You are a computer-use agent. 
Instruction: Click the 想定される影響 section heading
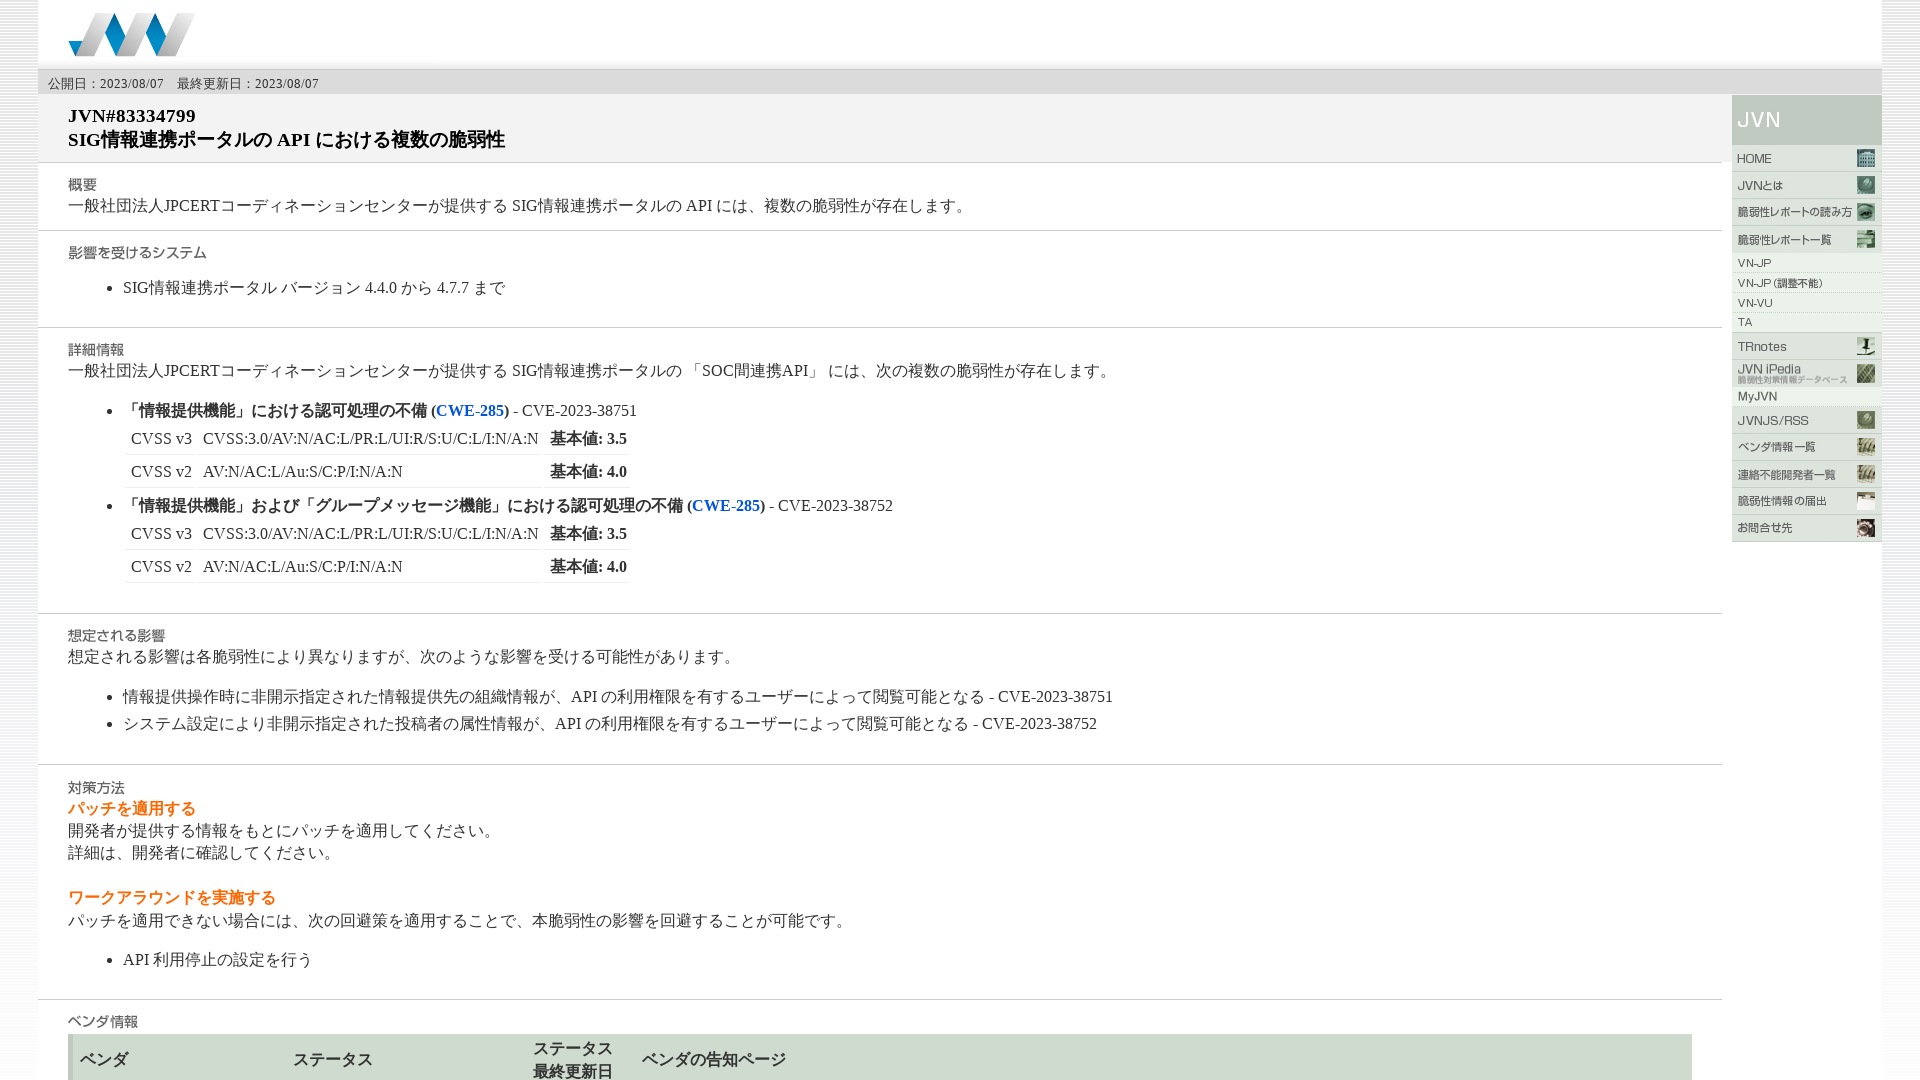116,636
